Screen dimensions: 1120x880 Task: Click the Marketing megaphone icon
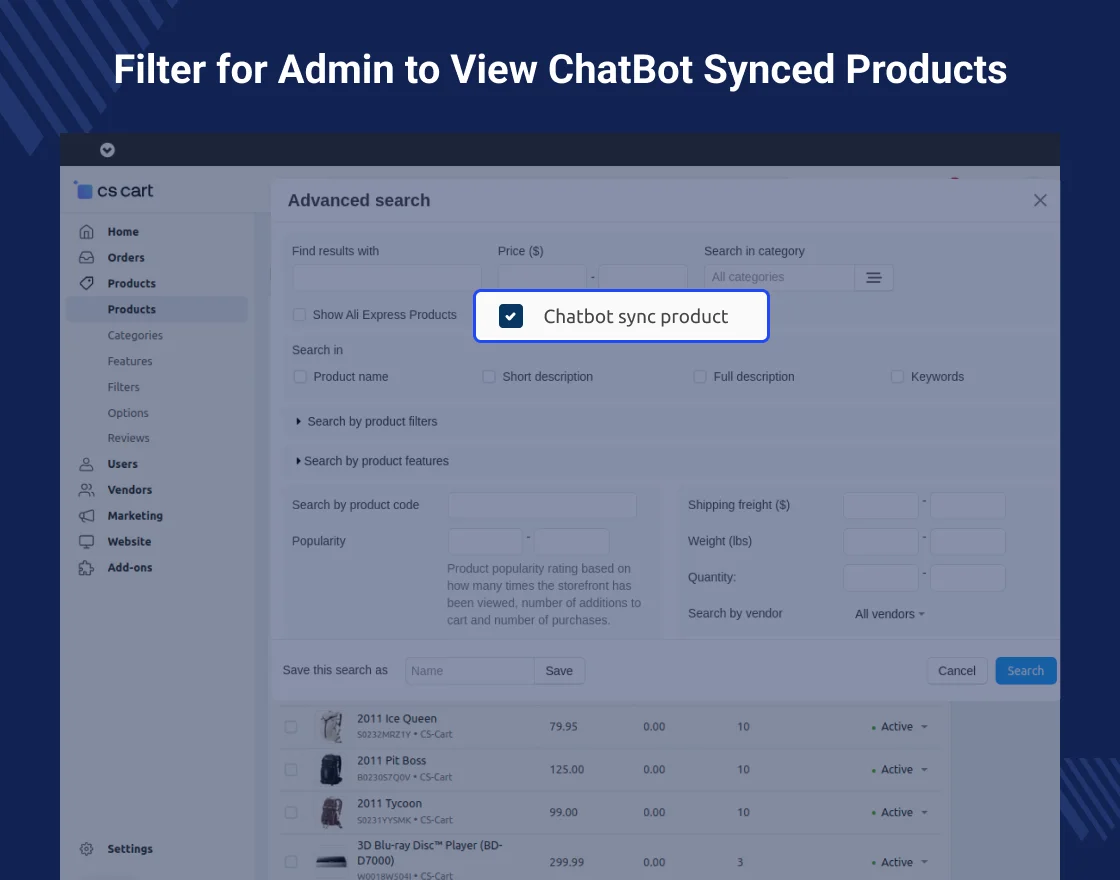point(87,516)
